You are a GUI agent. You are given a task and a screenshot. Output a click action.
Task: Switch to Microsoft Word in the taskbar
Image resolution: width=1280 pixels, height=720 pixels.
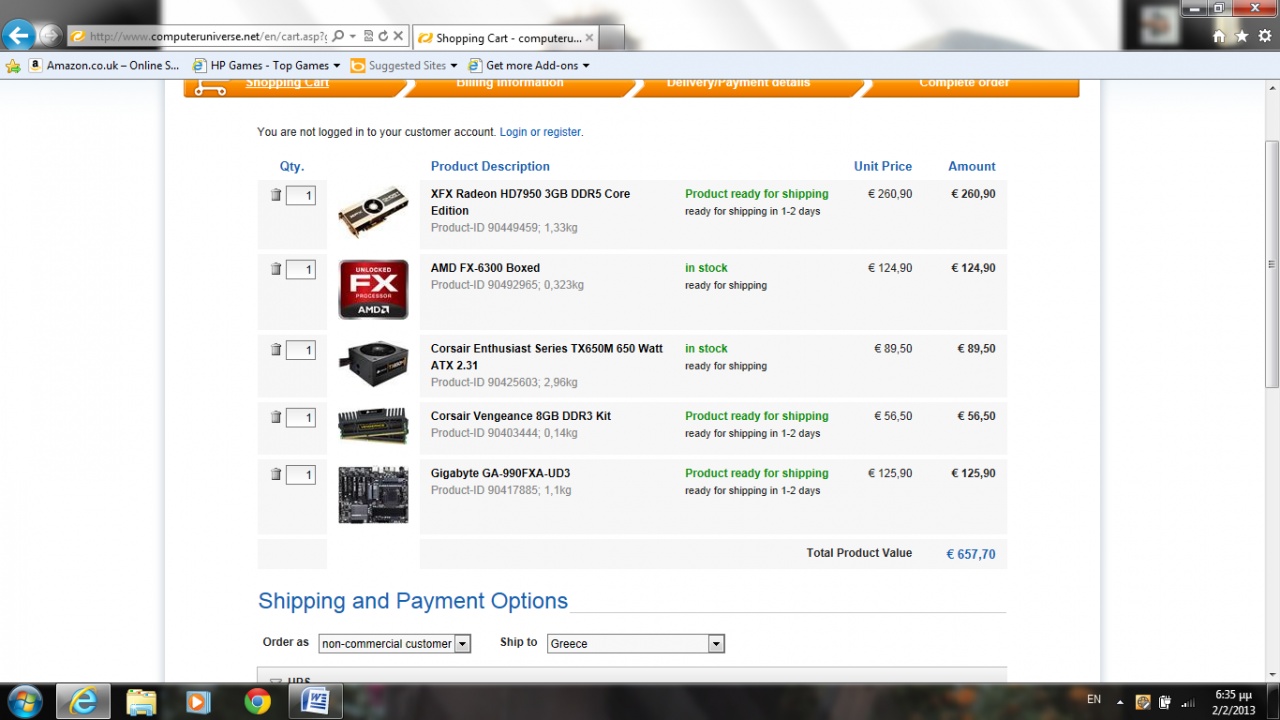point(315,701)
